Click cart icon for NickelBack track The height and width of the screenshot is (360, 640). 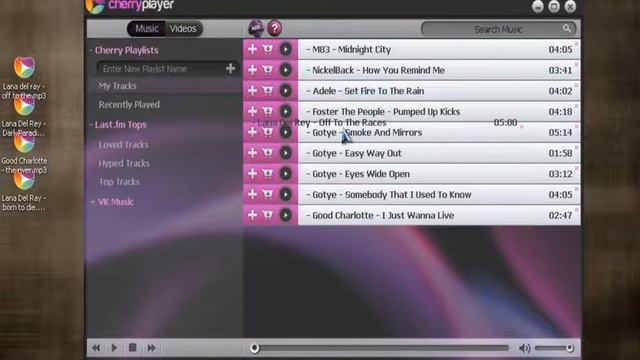pos(268,70)
